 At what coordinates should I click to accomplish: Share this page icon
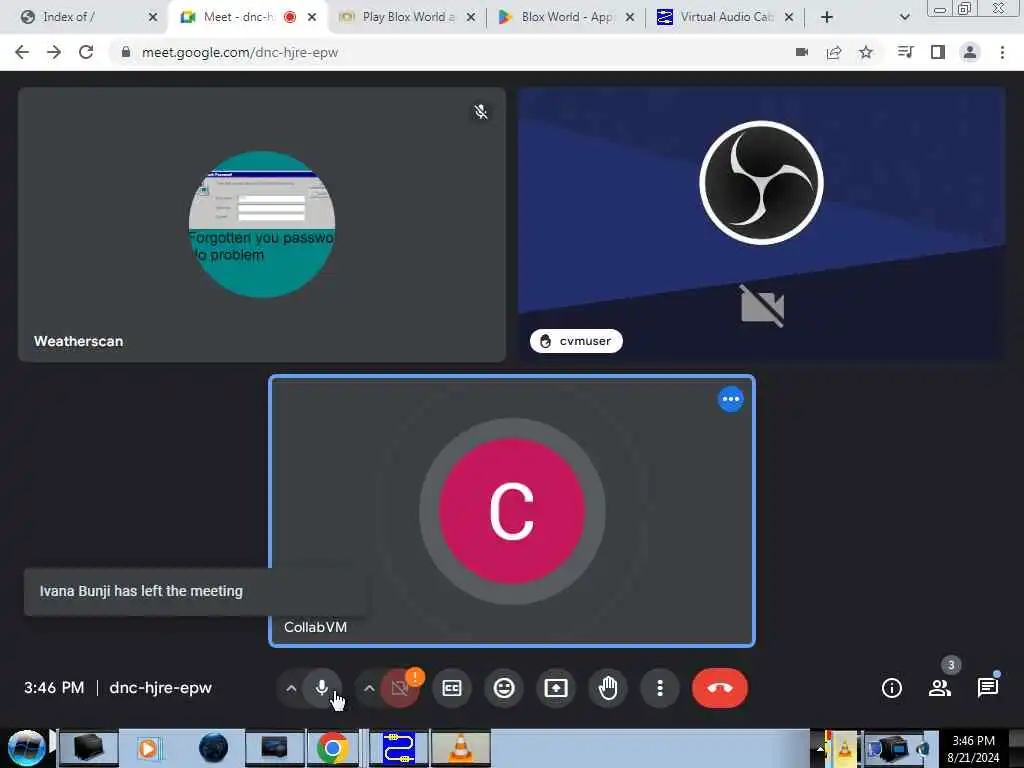tap(834, 52)
